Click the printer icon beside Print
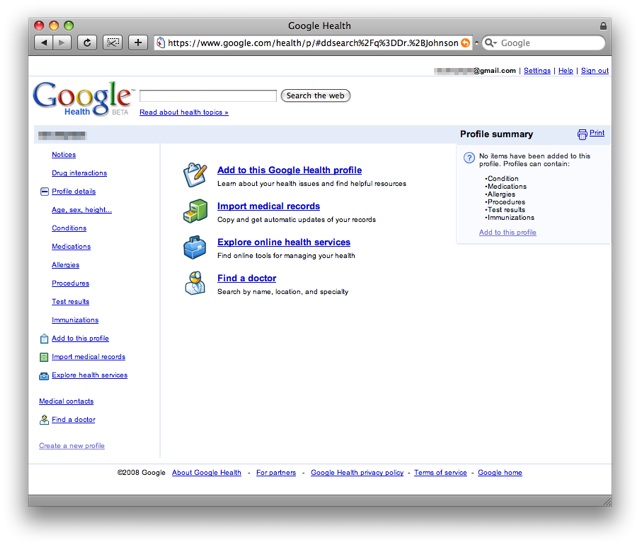The image size is (640, 545). [x=582, y=134]
